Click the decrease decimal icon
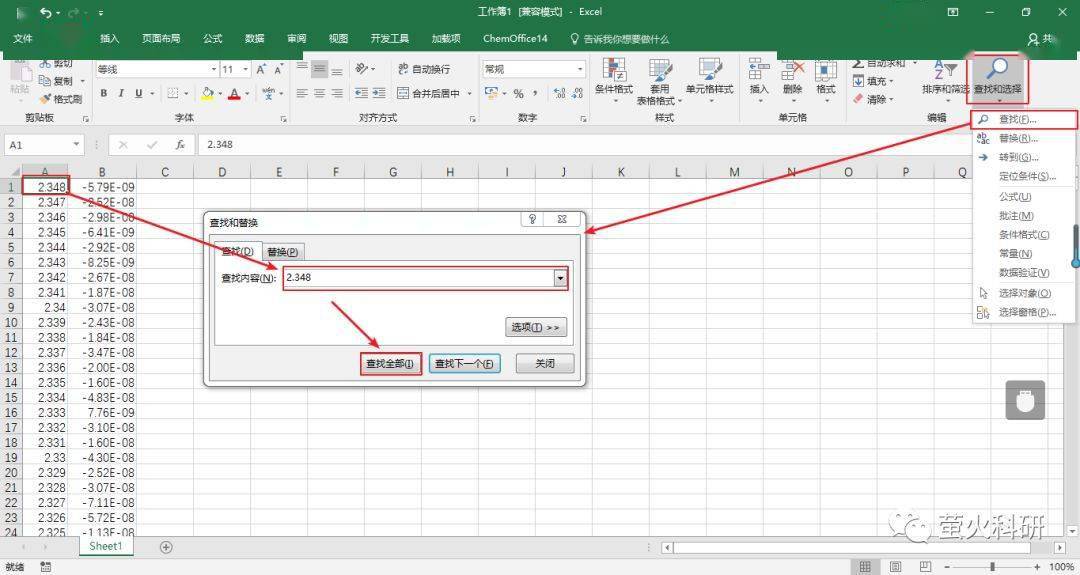The height and width of the screenshot is (575, 1080). click(x=577, y=93)
